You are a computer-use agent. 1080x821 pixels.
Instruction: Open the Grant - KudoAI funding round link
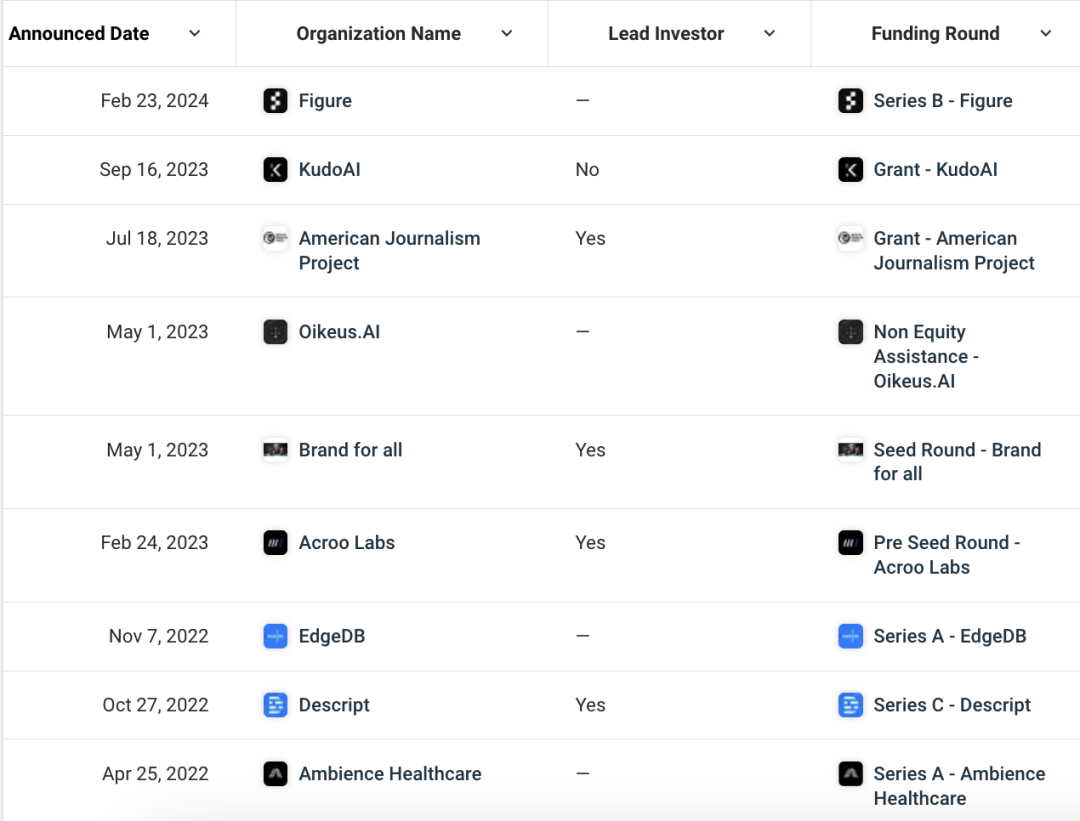pyautogui.click(x=935, y=170)
